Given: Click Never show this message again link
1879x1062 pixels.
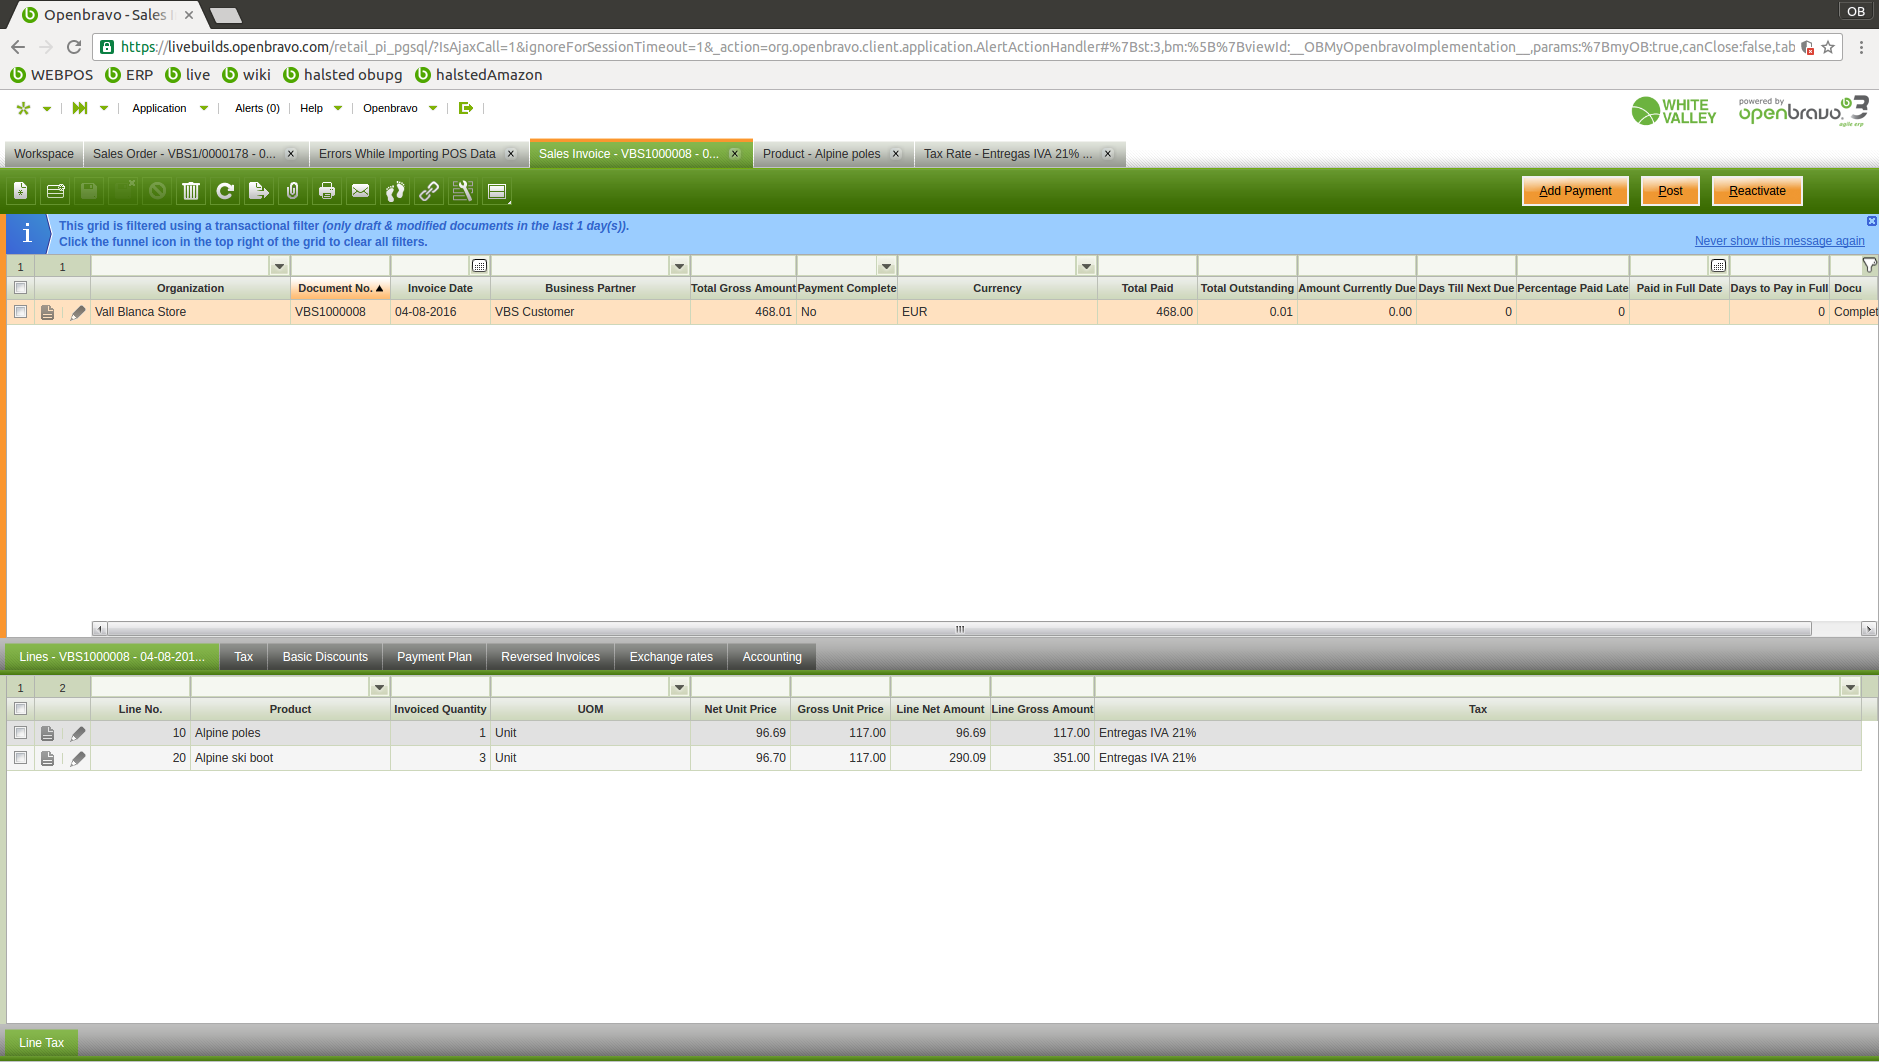Looking at the screenshot, I should (x=1779, y=241).
